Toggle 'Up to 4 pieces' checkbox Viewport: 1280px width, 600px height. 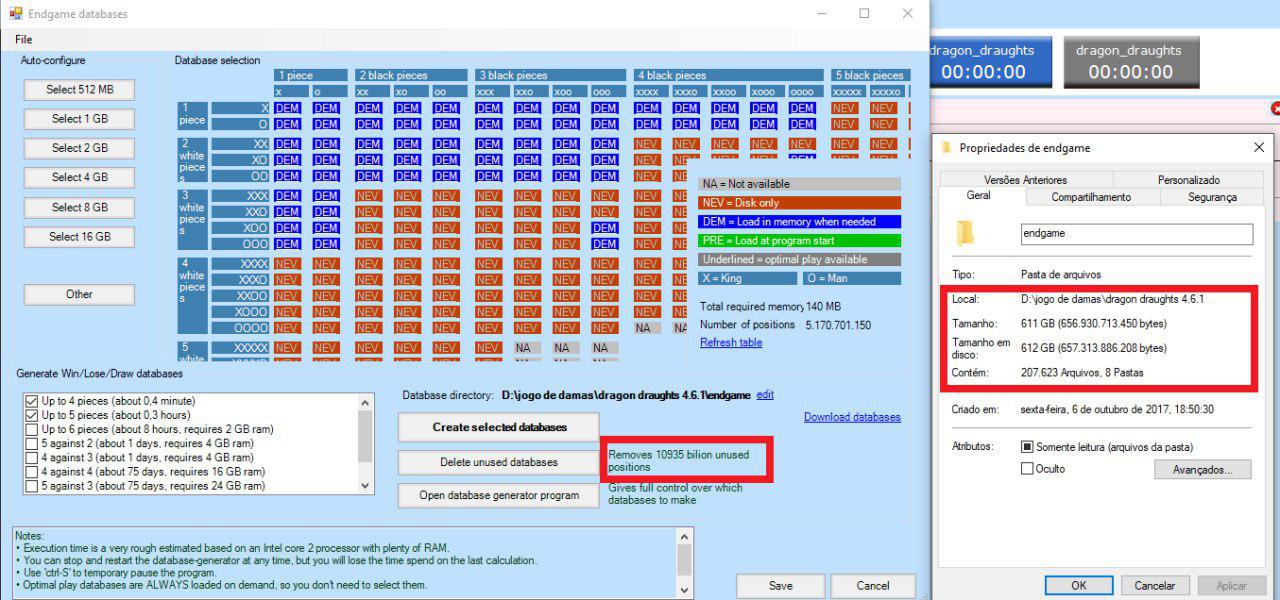coord(32,401)
